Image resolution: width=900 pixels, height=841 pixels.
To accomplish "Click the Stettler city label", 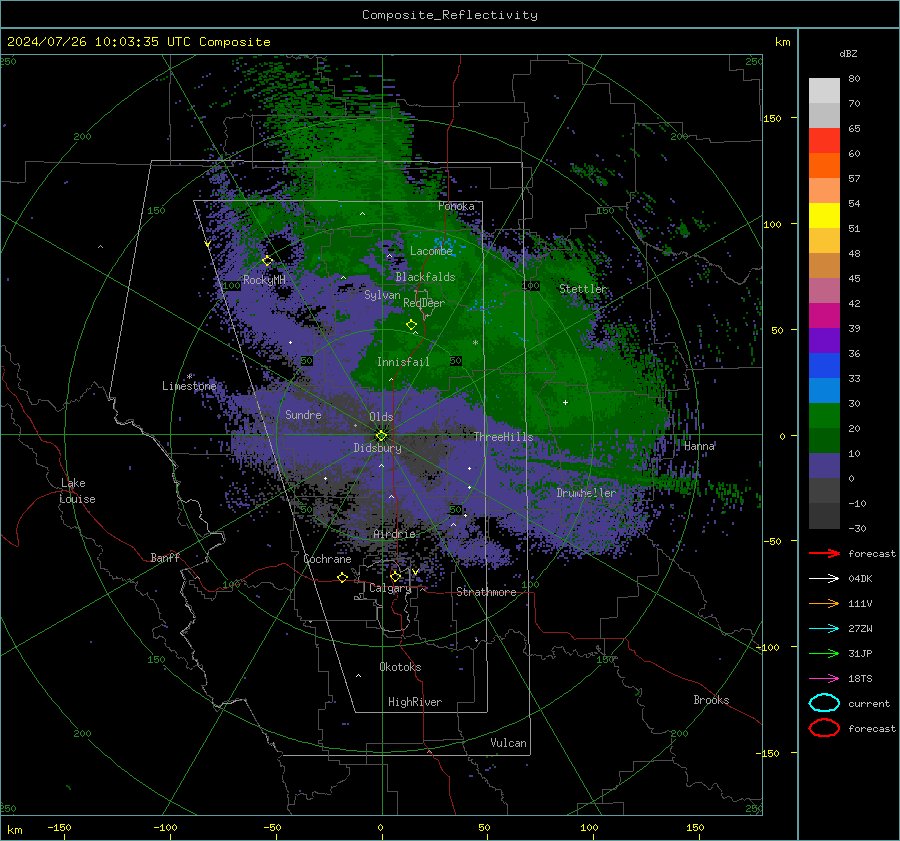I will click(x=583, y=289).
